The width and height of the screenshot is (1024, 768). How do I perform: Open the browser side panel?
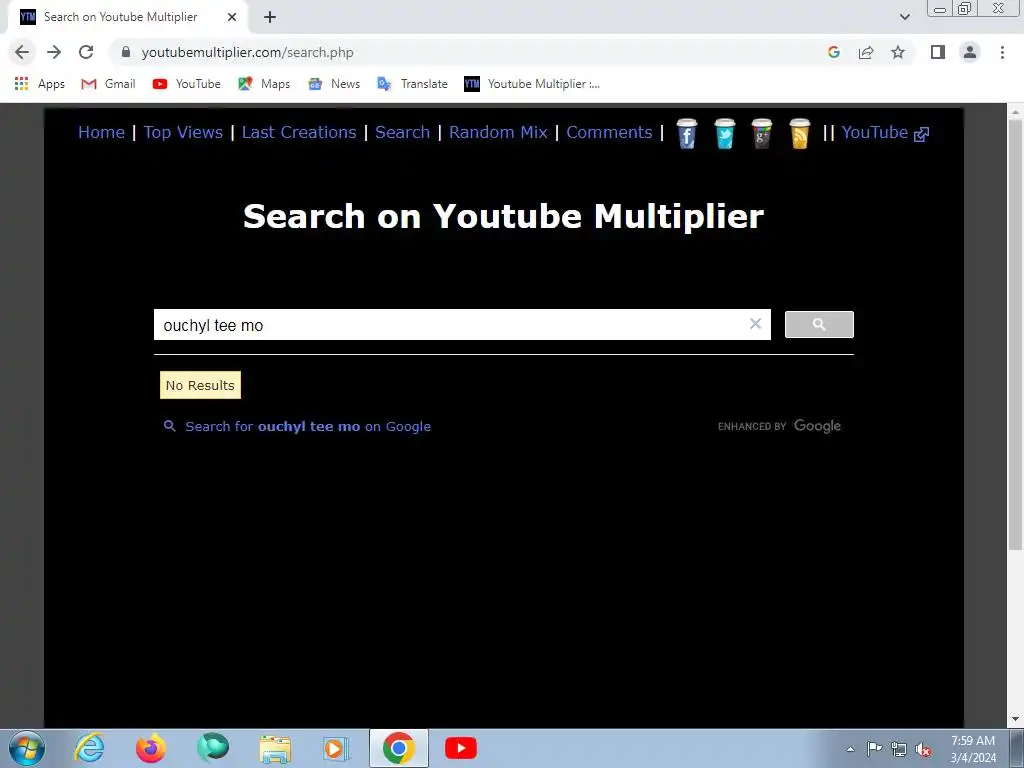(938, 52)
